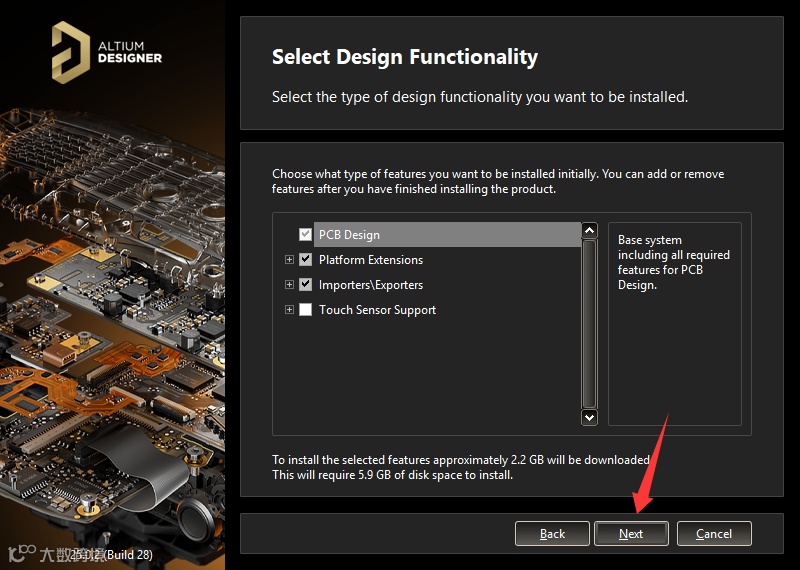The height and width of the screenshot is (570, 800).
Task: Toggle the PCB Design checkbox
Action: tap(305, 234)
